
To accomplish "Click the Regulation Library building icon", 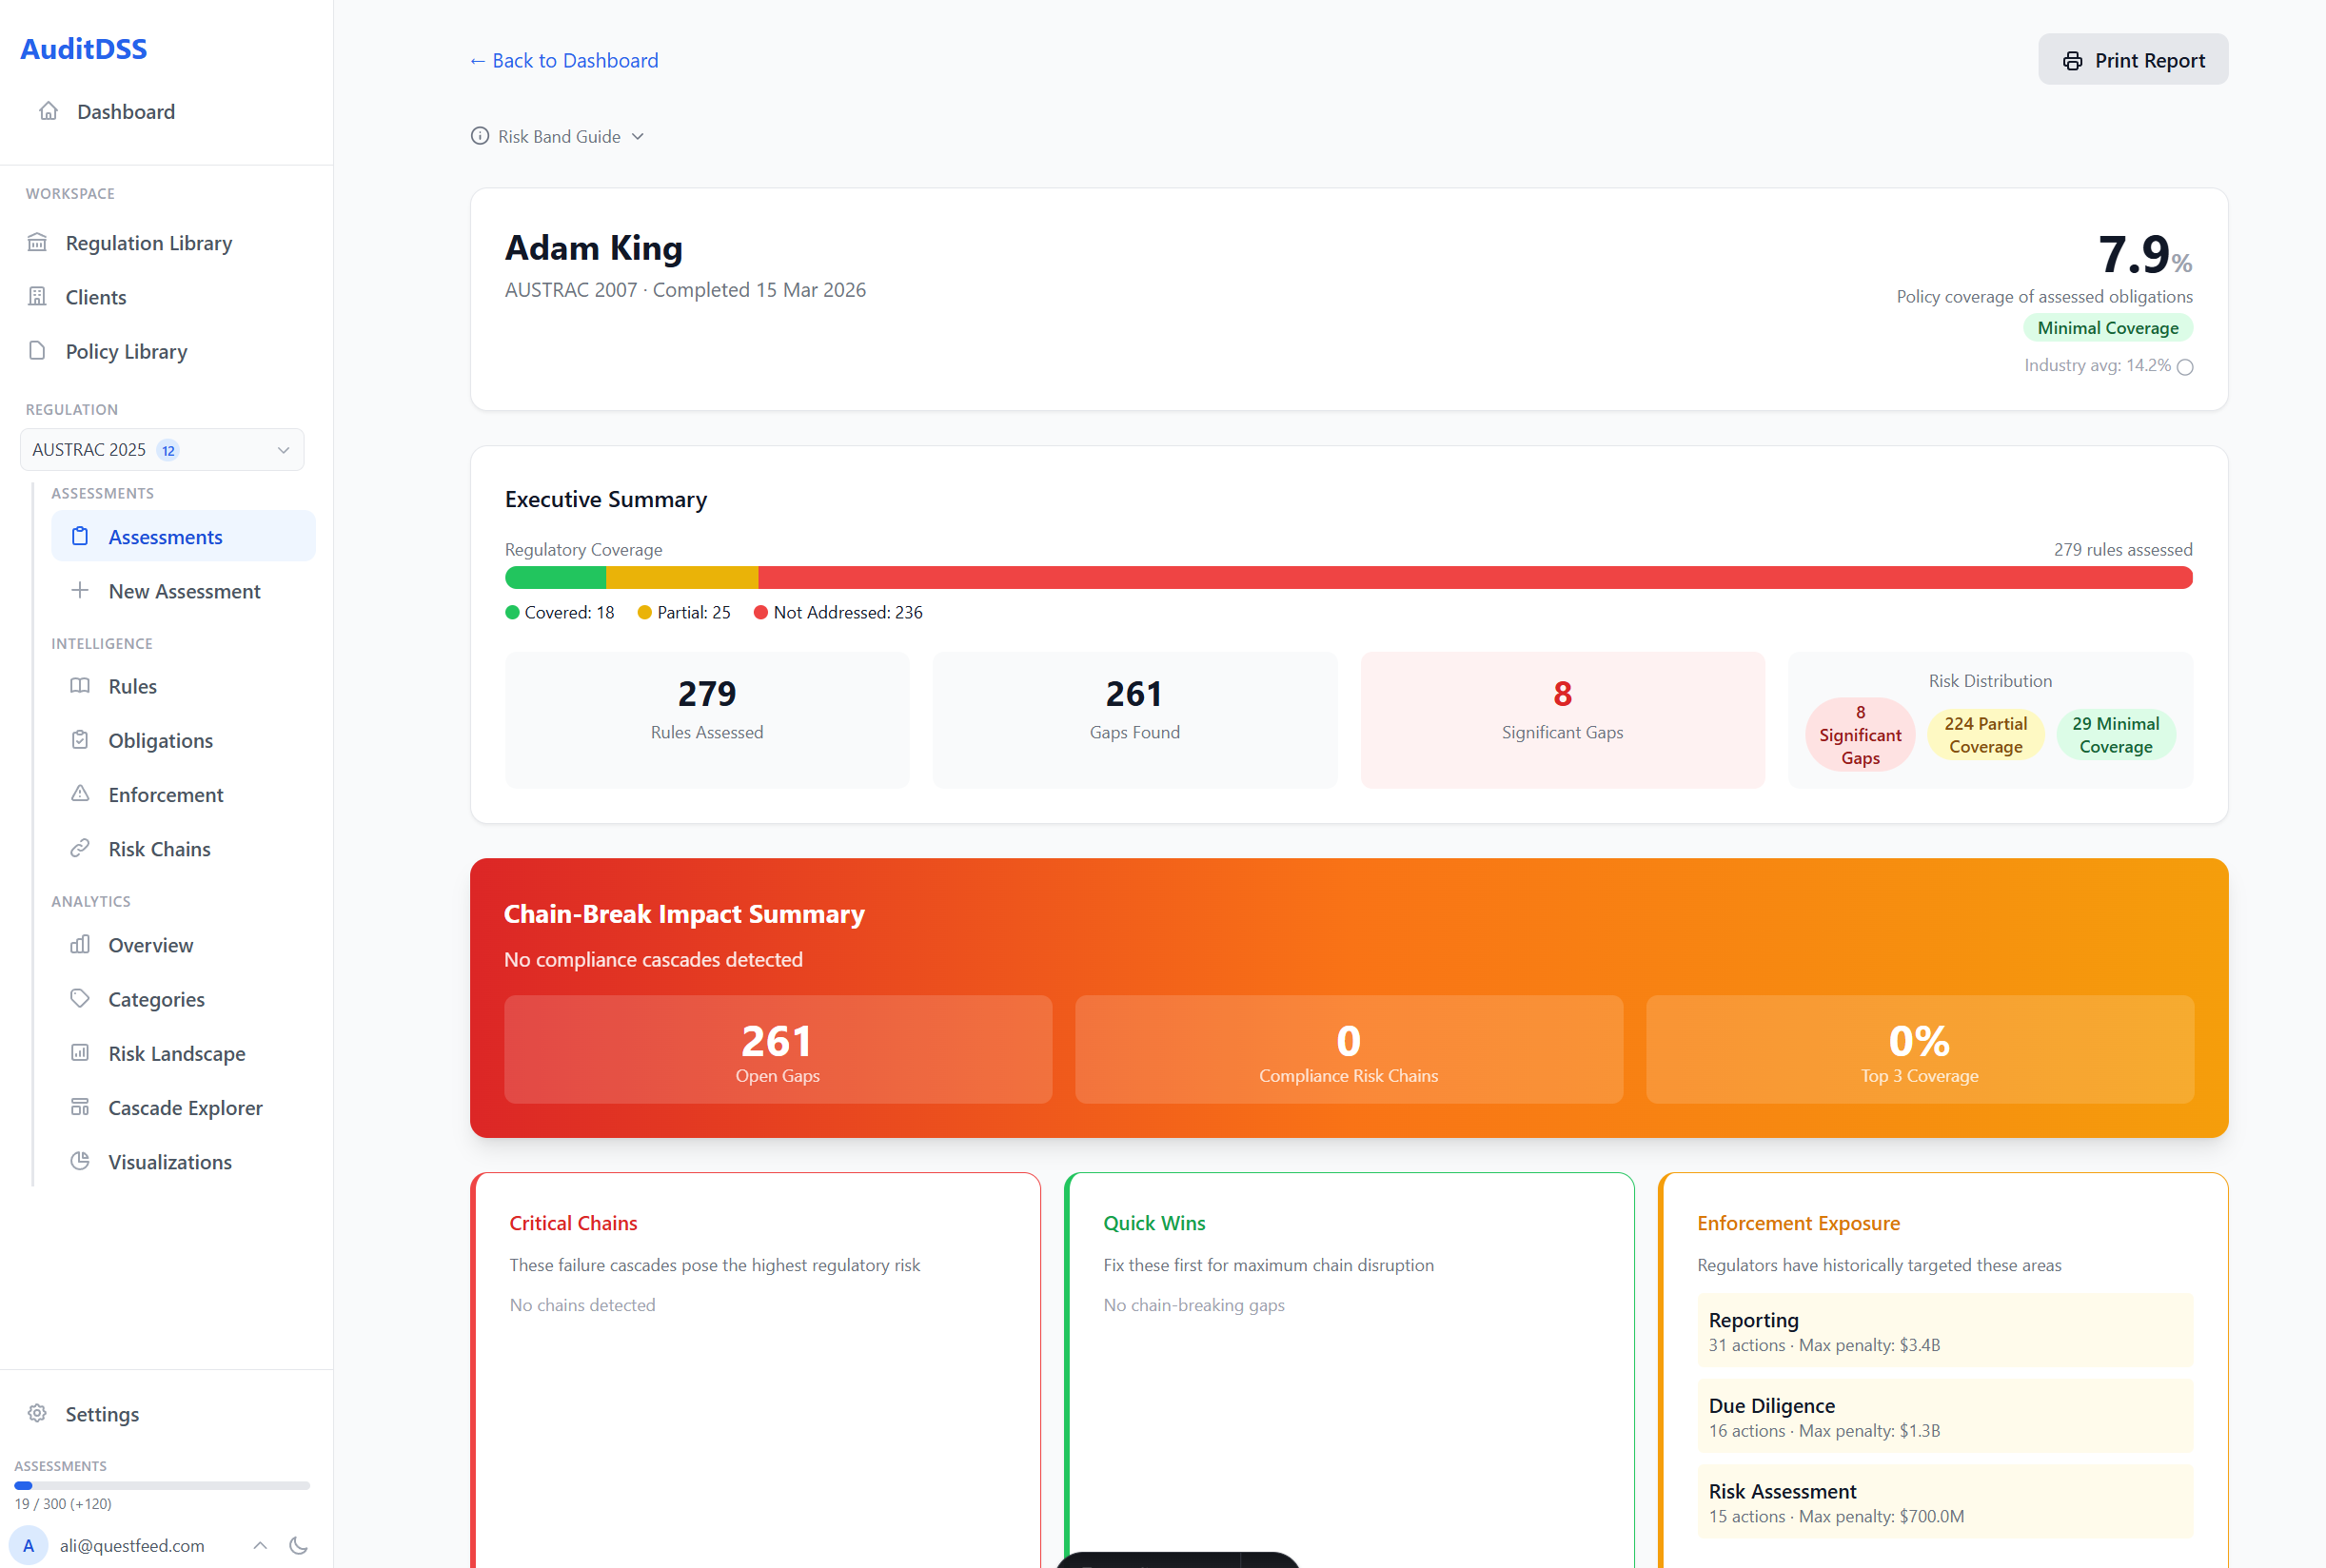I will tap(37, 243).
